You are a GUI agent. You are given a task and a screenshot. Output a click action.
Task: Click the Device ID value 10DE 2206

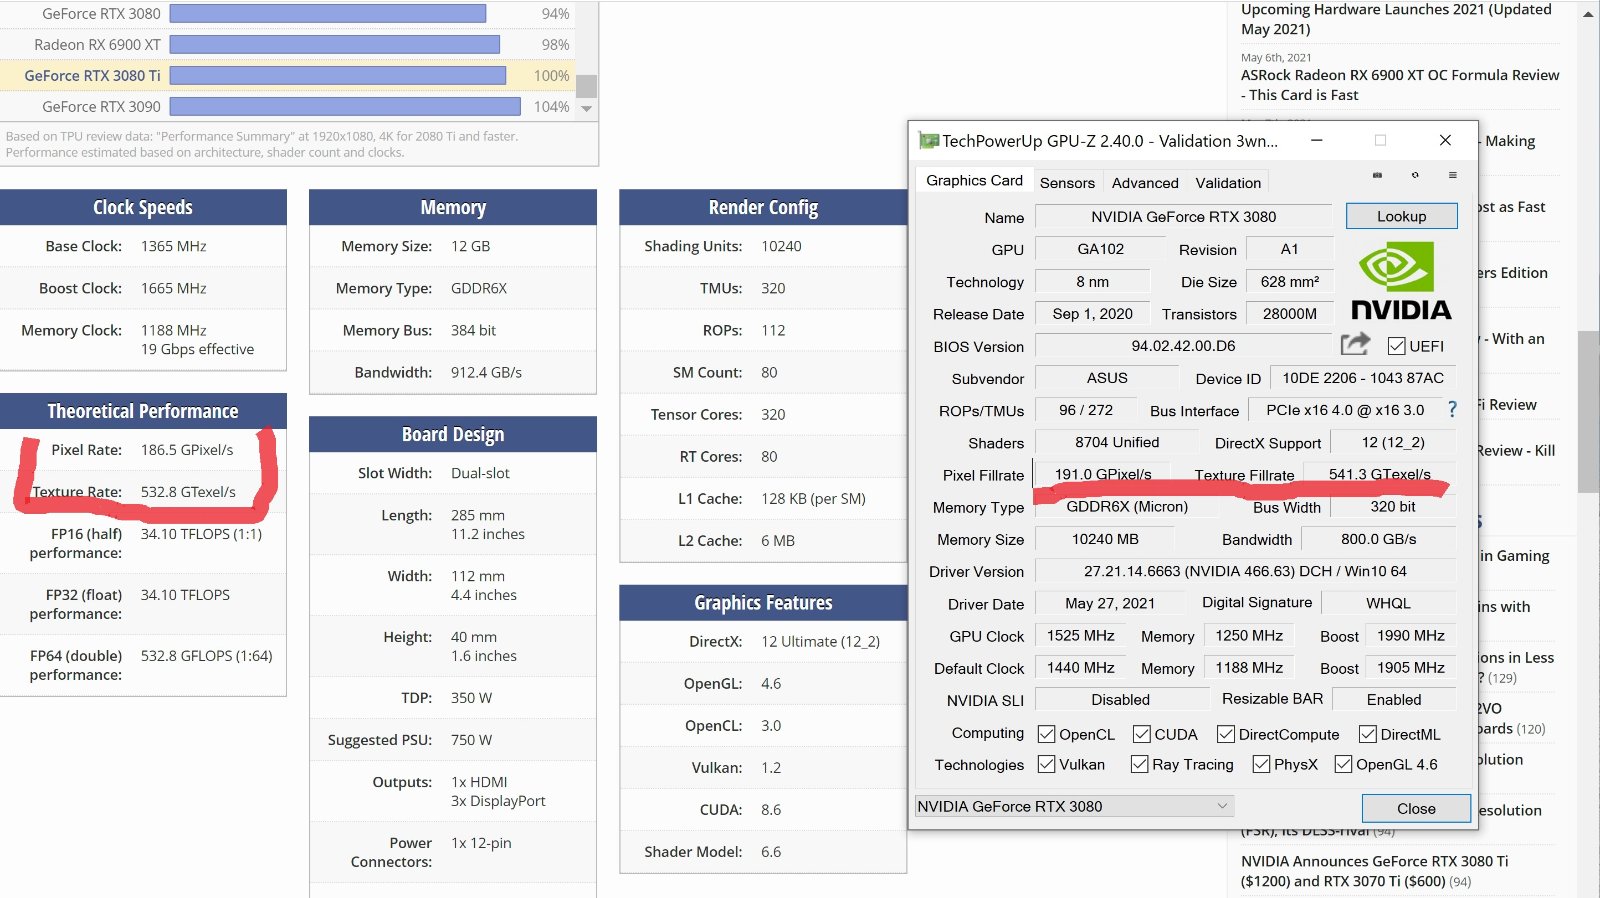[1363, 378]
